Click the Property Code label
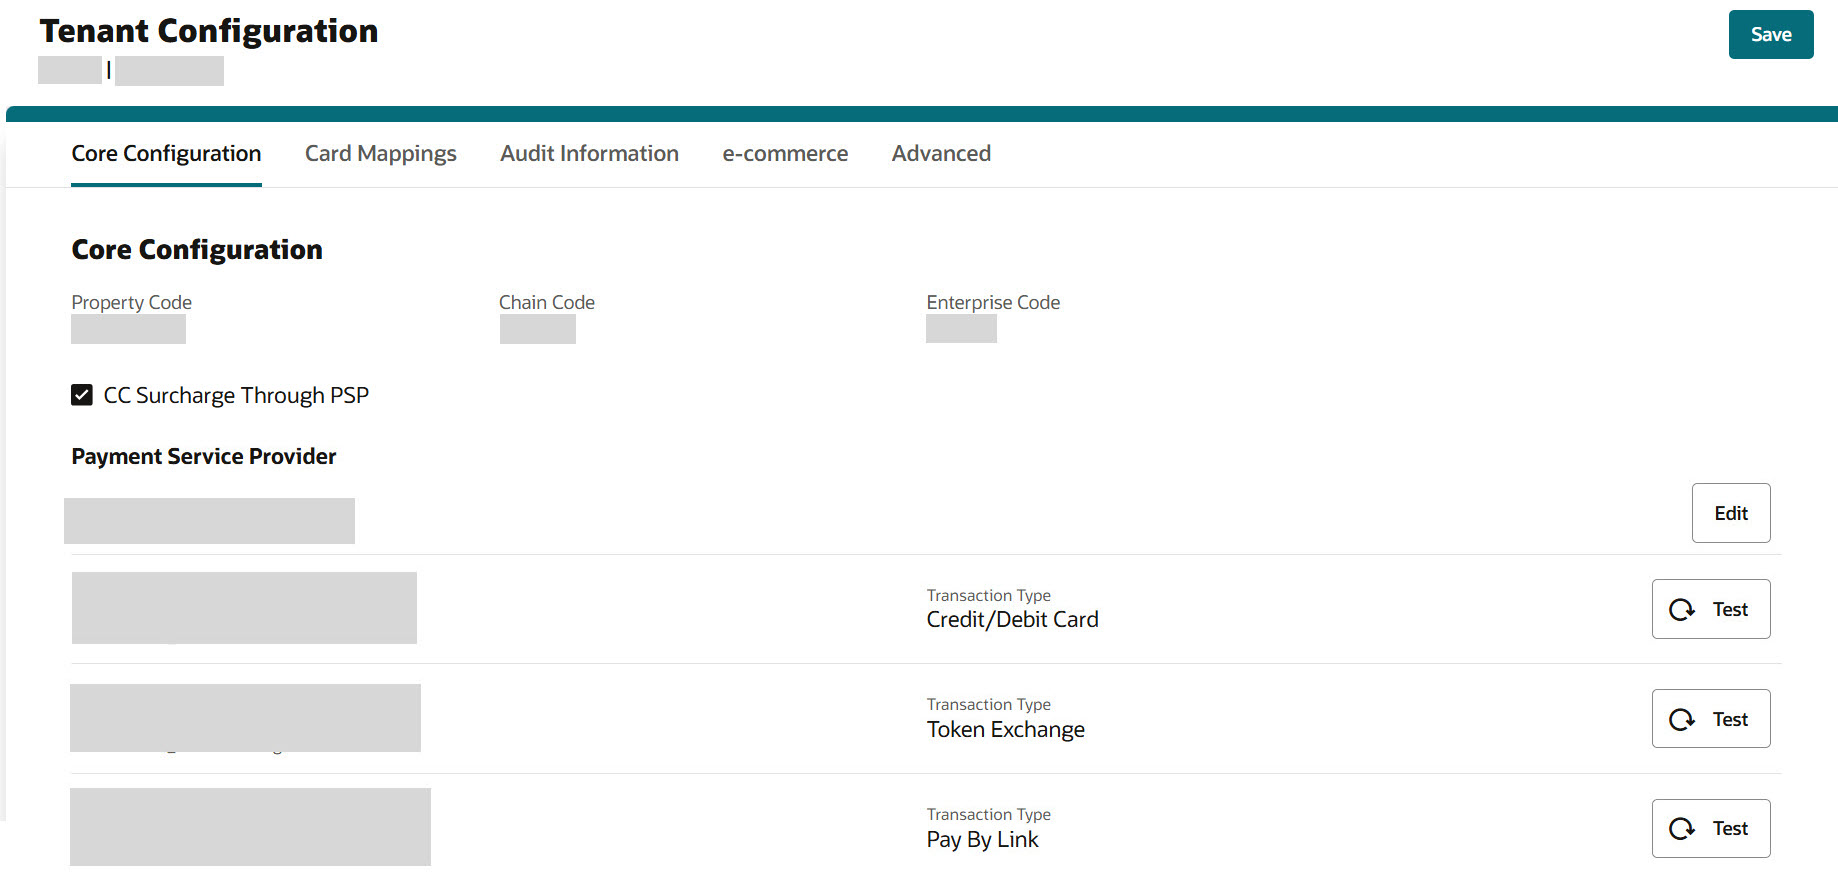 click(131, 302)
